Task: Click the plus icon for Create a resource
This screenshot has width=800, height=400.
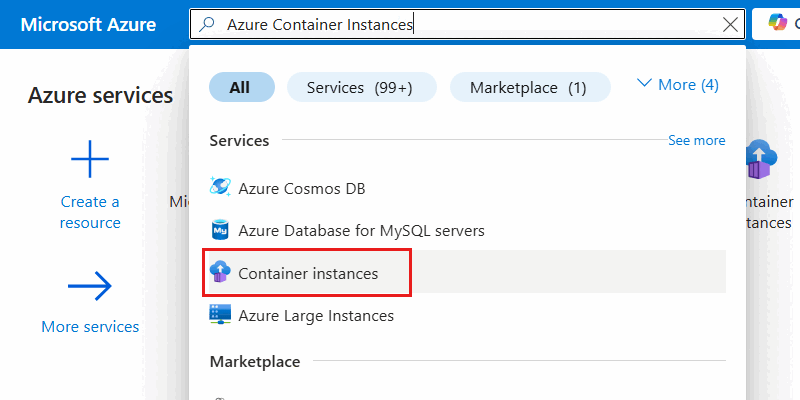Action: [89, 160]
